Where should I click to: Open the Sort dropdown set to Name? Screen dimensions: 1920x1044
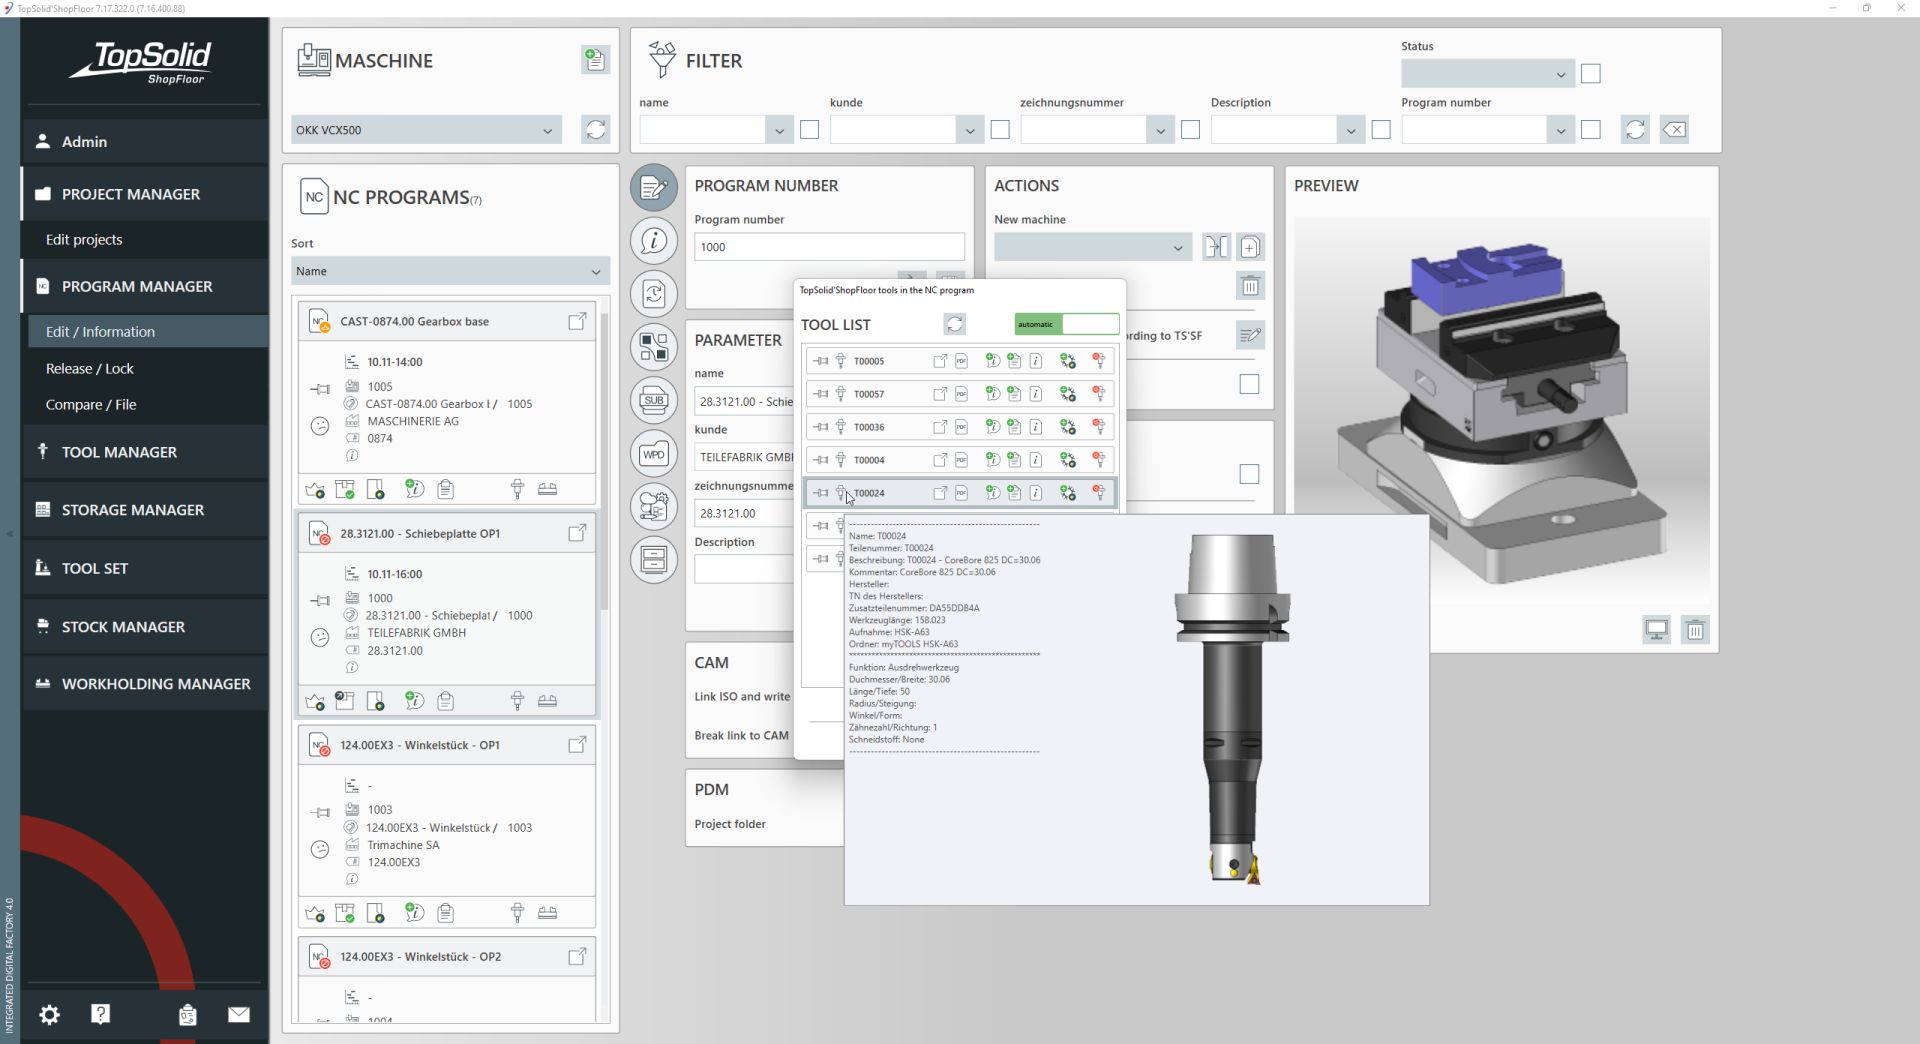[x=449, y=271]
